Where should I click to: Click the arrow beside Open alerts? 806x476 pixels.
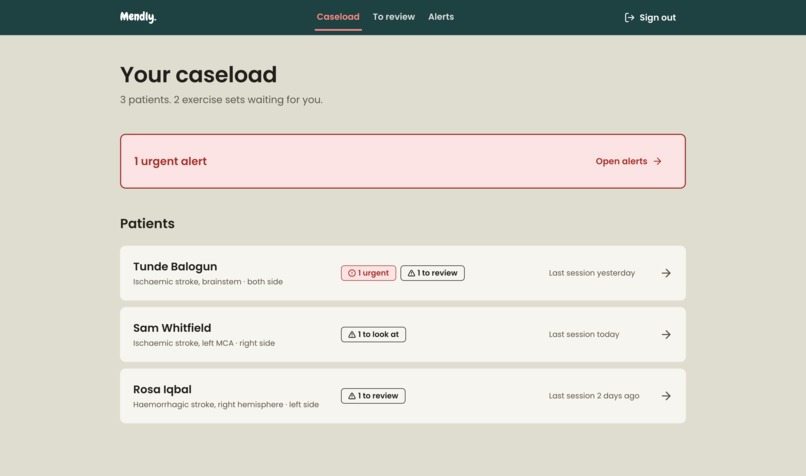(657, 161)
